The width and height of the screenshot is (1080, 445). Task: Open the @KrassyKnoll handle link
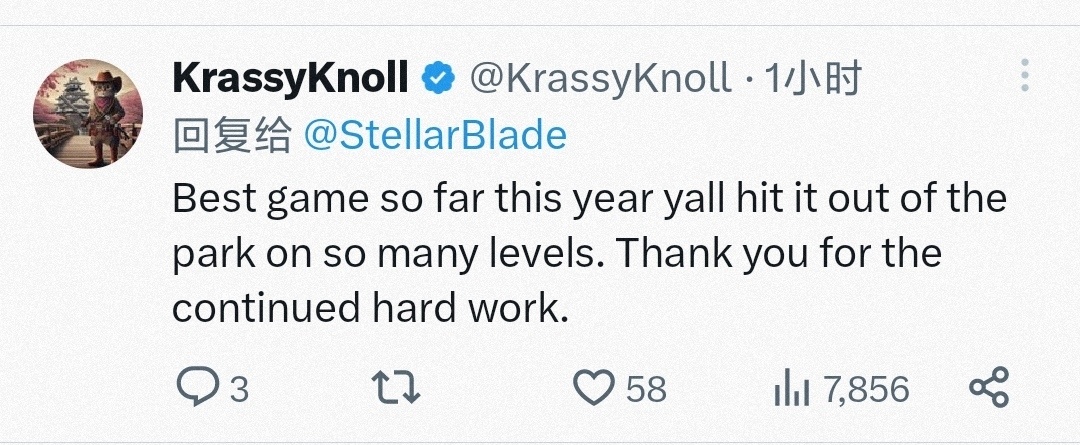coord(600,78)
